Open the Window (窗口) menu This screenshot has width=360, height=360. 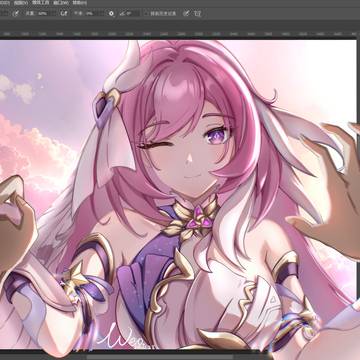click(61, 3)
